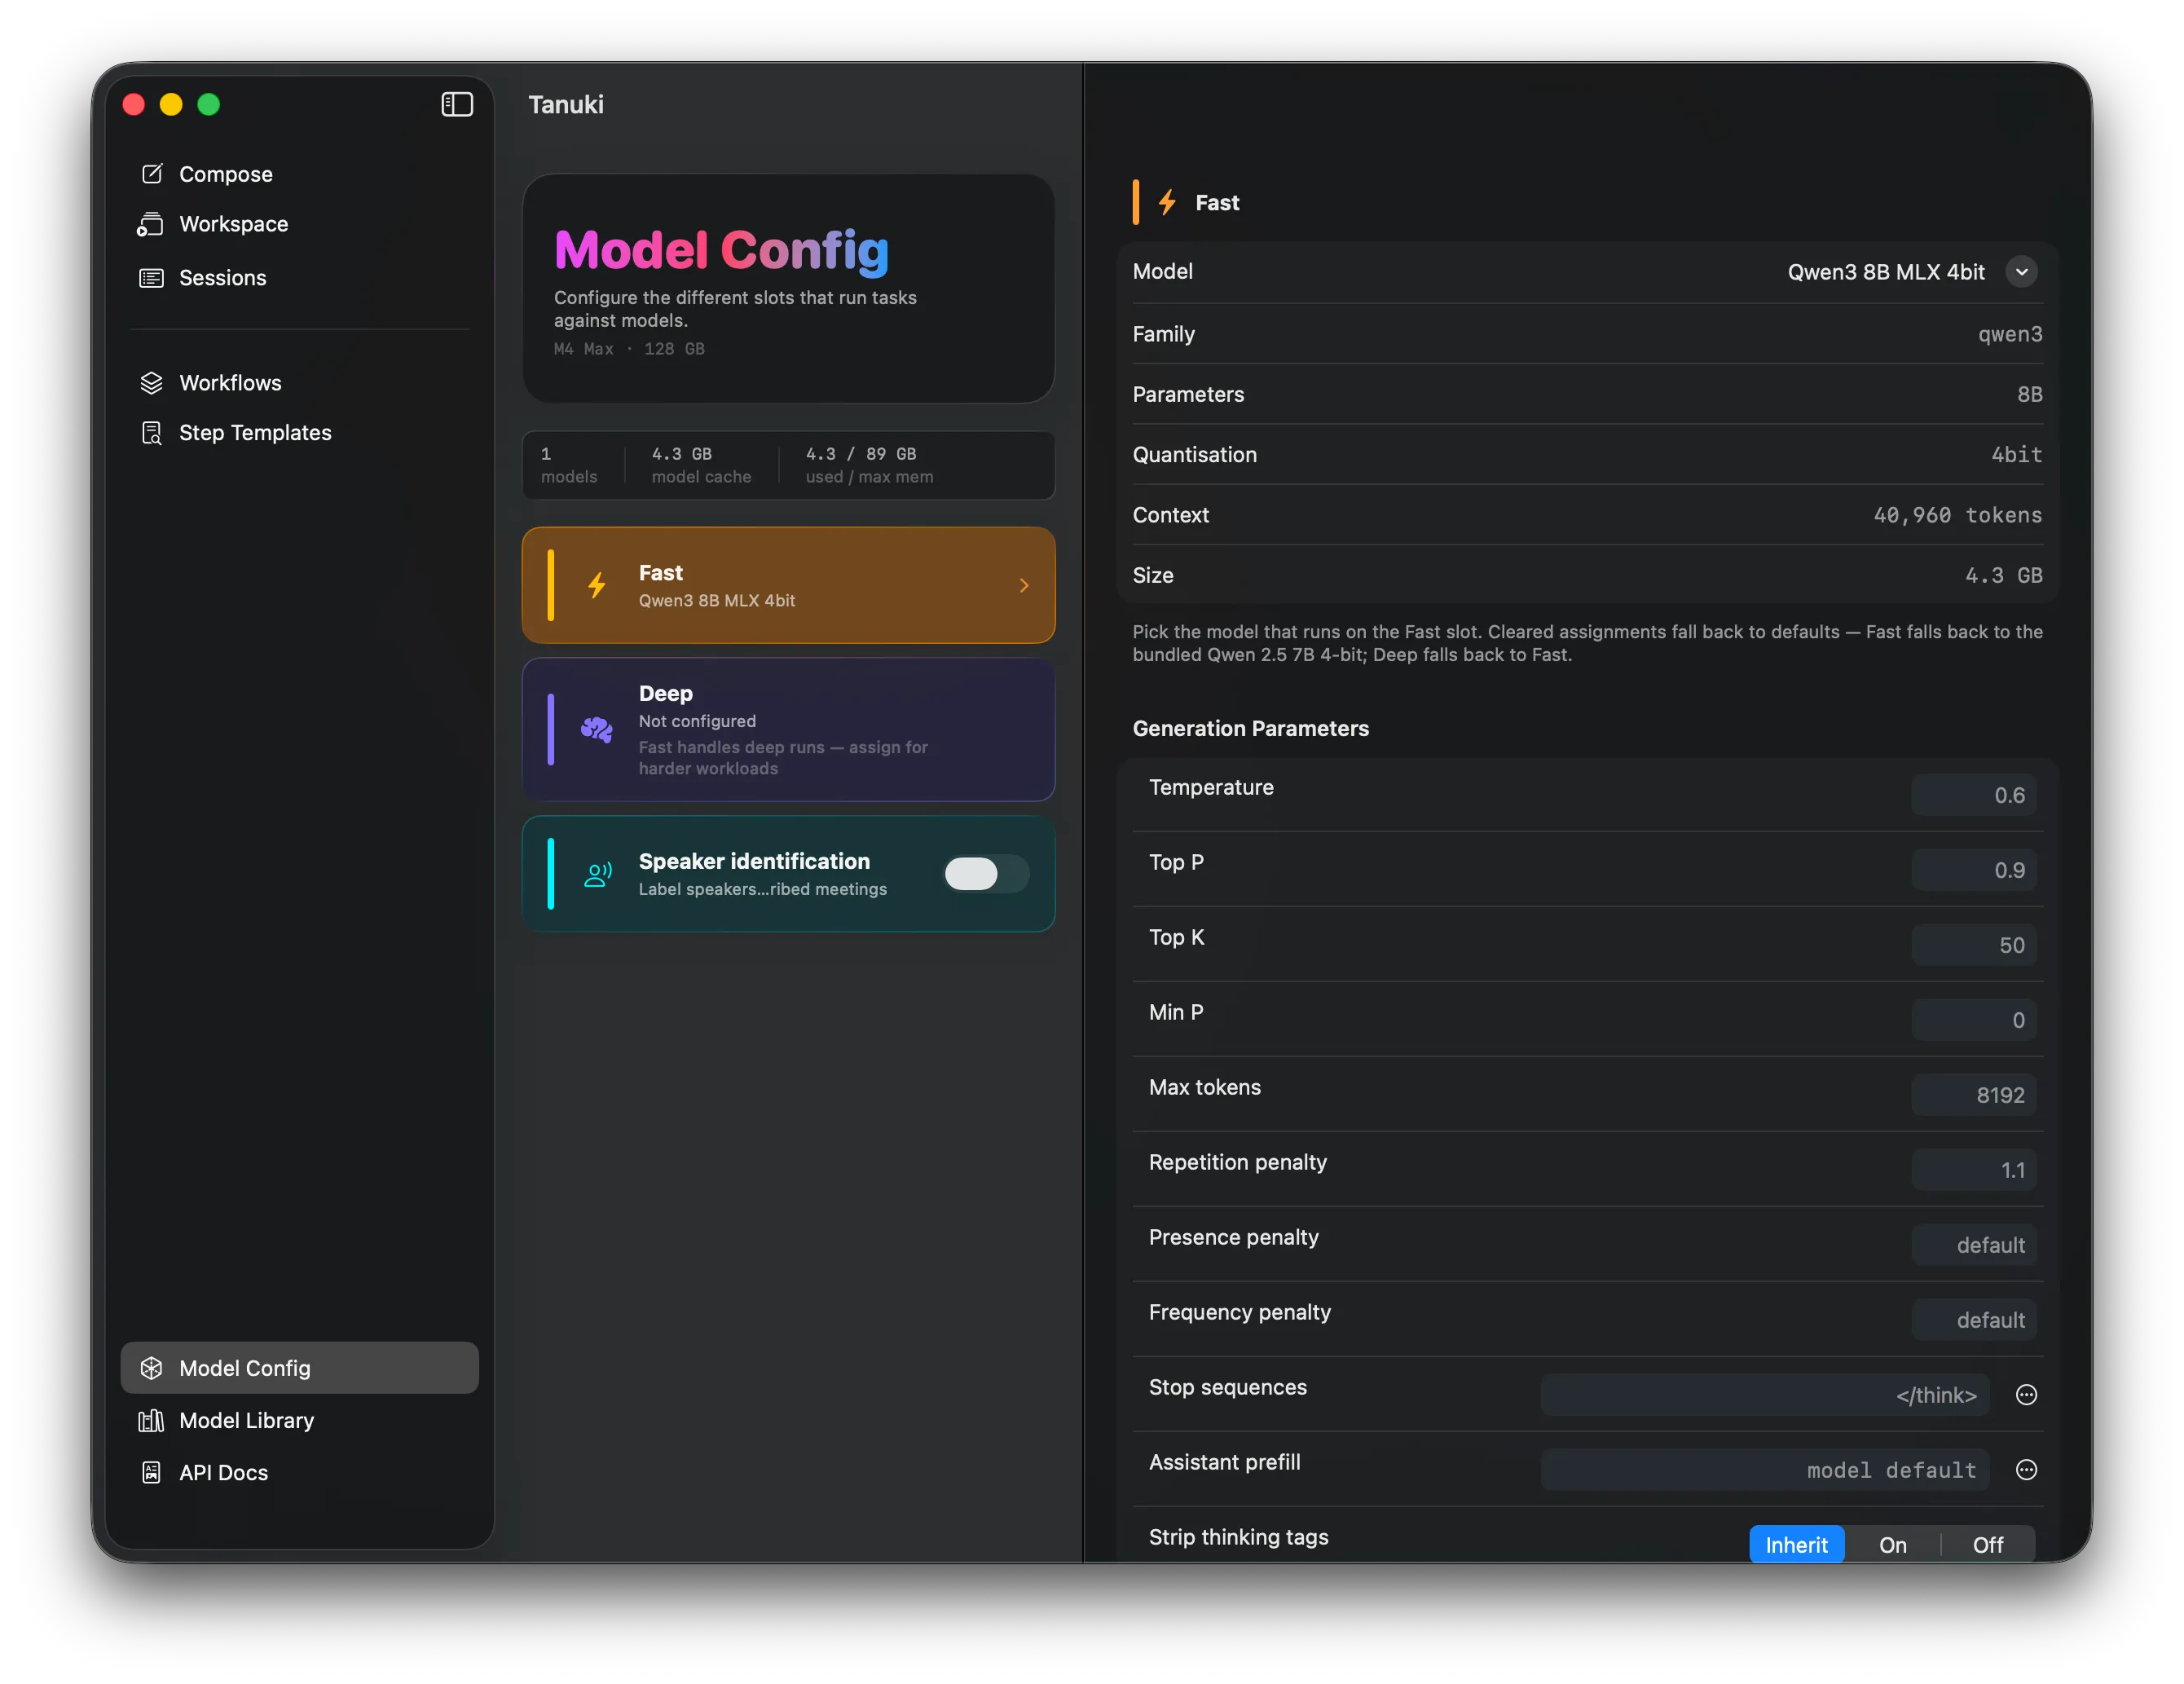Click the '4bit' quantisation value
Screen dimensions: 2184x1684
click(x=2016, y=455)
